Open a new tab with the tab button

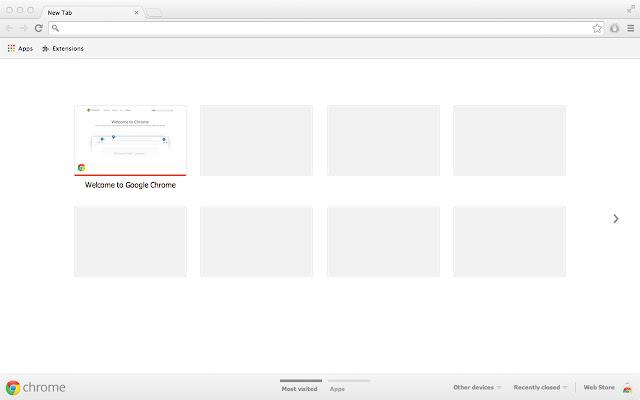click(156, 12)
